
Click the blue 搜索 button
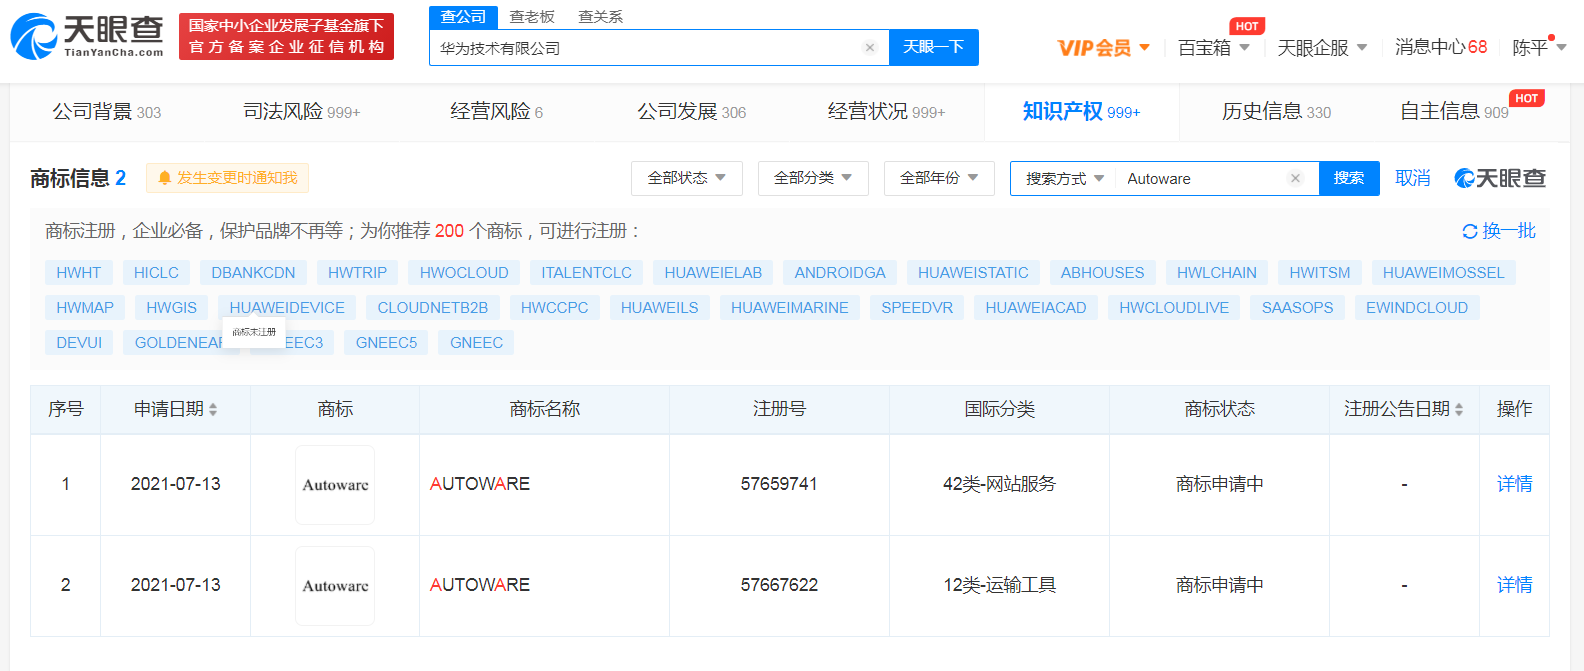[x=1349, y=178]
